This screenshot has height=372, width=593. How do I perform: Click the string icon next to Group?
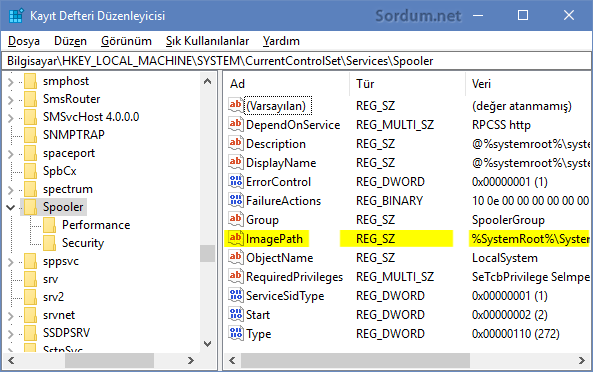point(235,219)
